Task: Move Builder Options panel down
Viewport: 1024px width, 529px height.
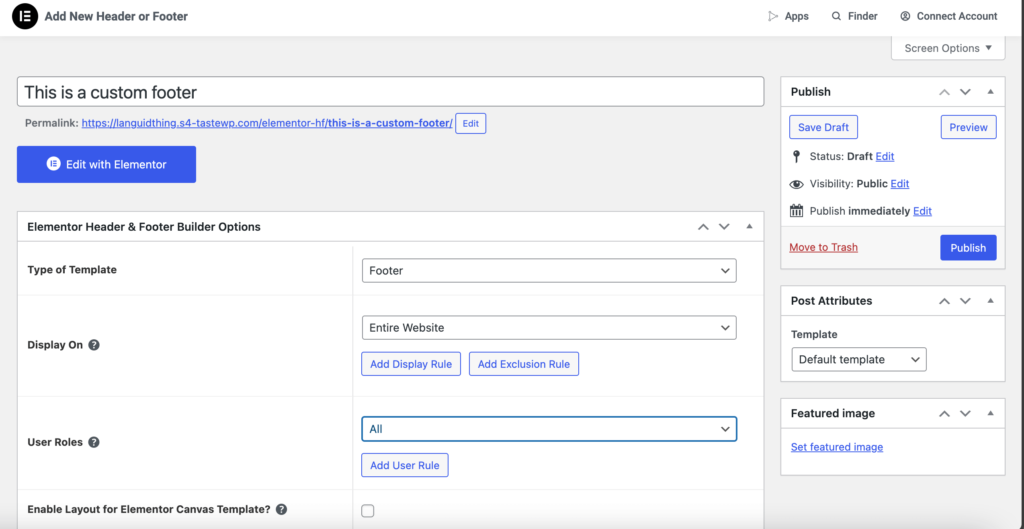Action: (724, 227)
